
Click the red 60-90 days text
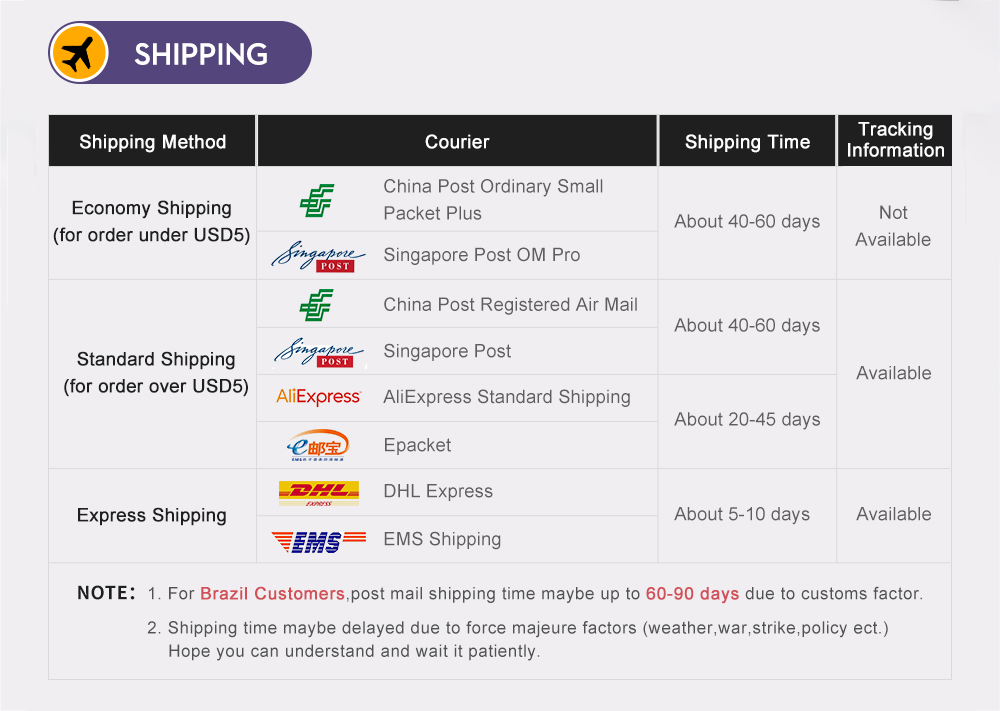click(x=692, y=593)
